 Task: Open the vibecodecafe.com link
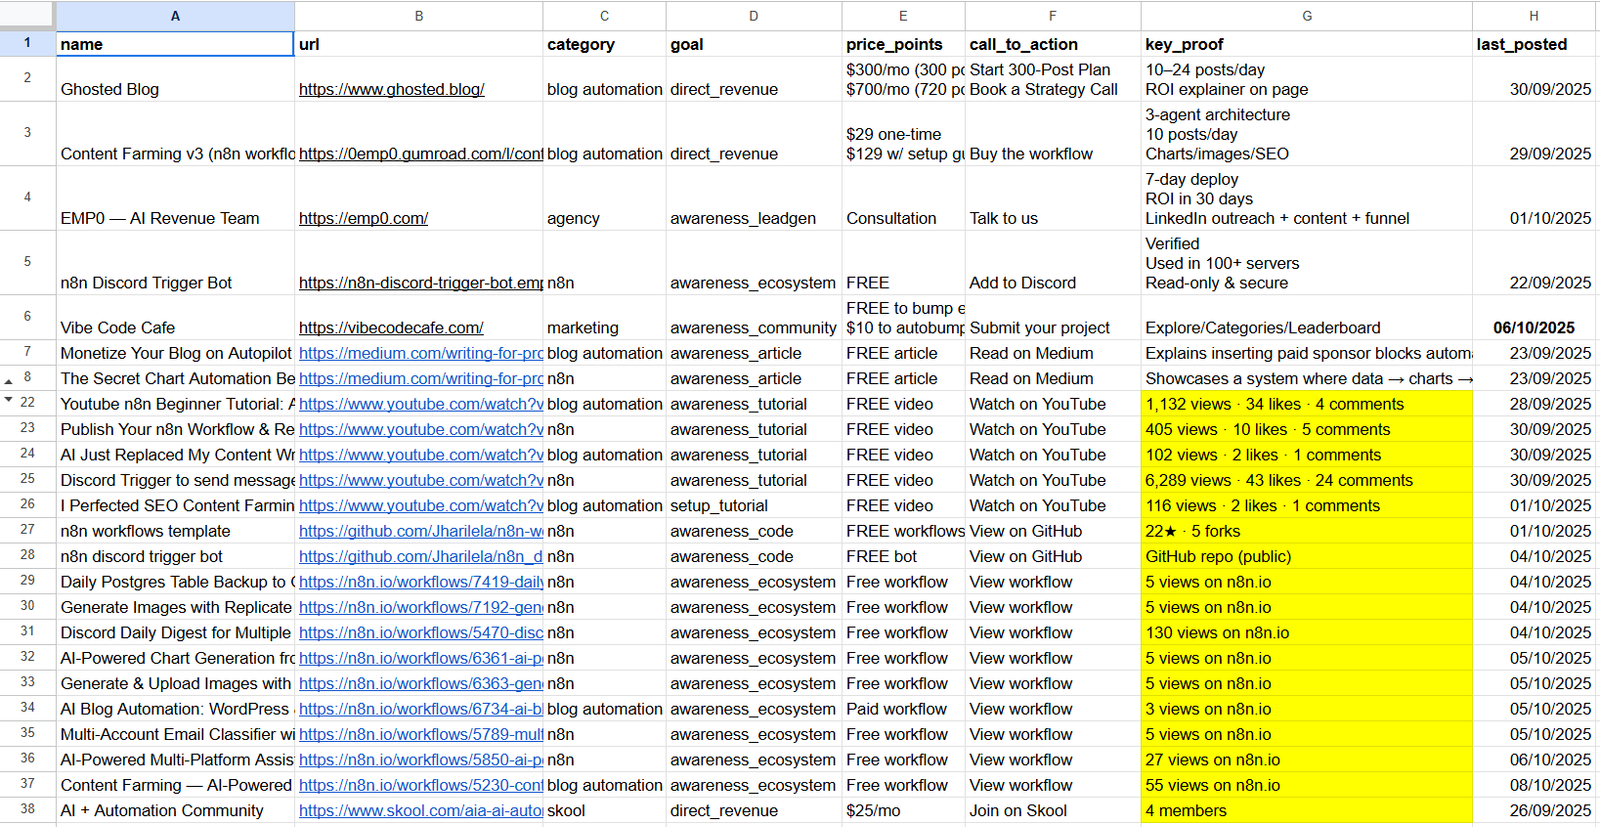pos(391,327)
